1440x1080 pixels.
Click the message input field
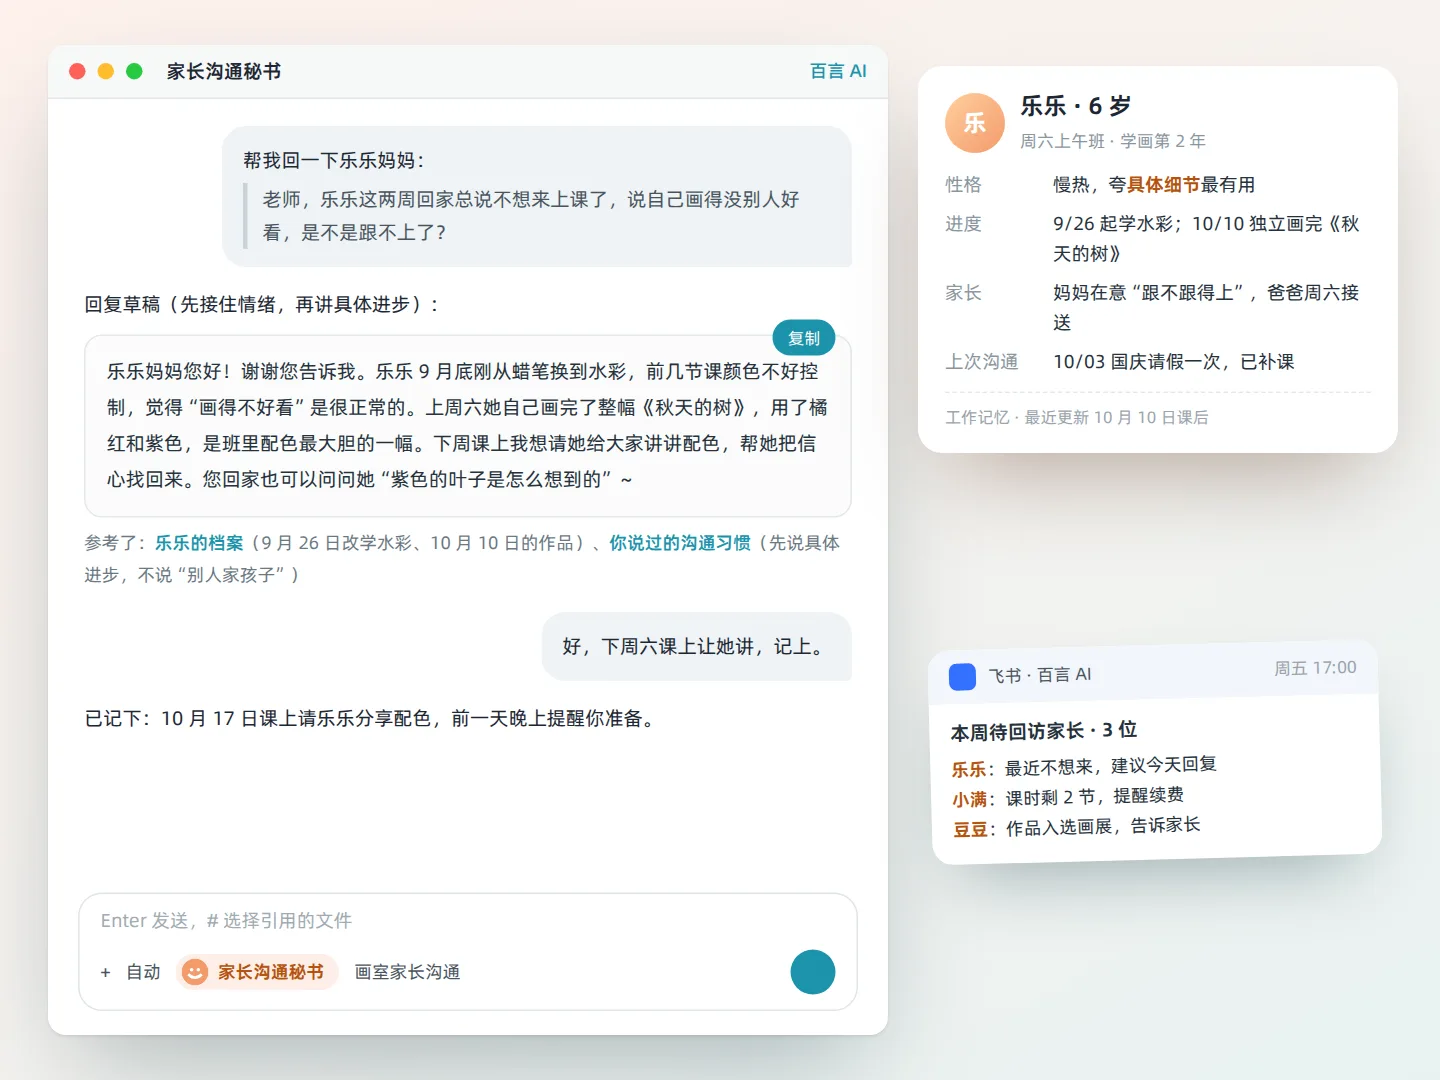tap(468, 920)
